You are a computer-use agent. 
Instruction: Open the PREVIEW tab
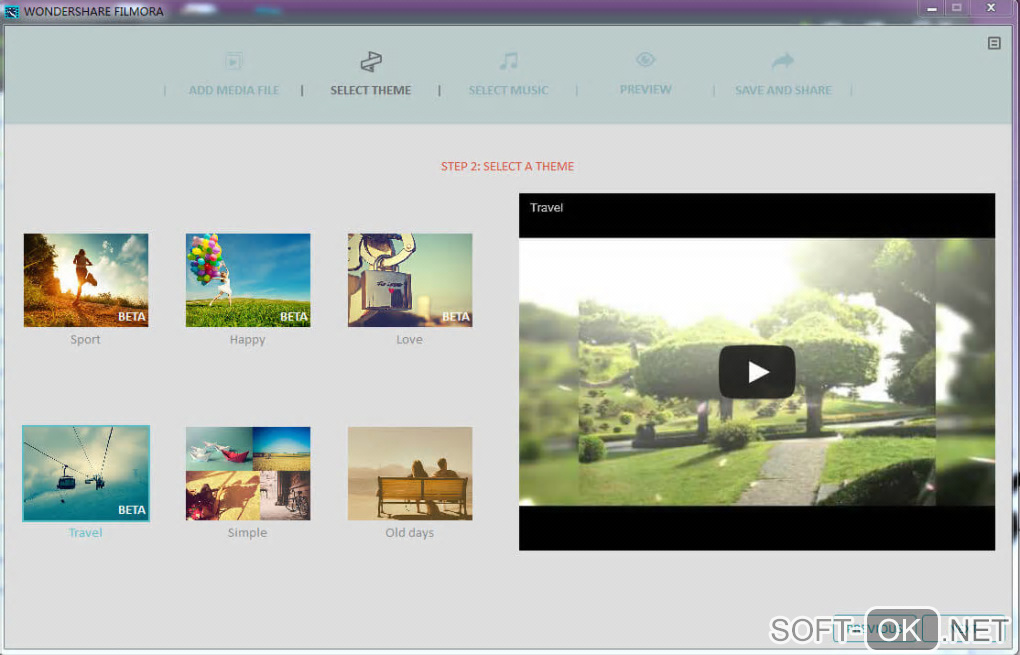click(x=645, y=90)
